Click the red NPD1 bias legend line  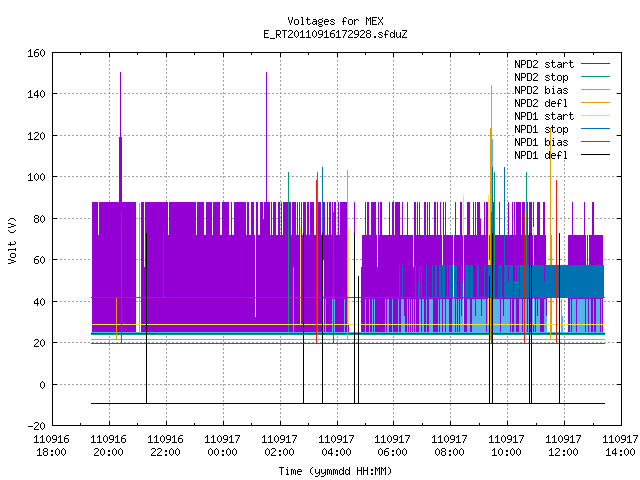click(595, 142)
